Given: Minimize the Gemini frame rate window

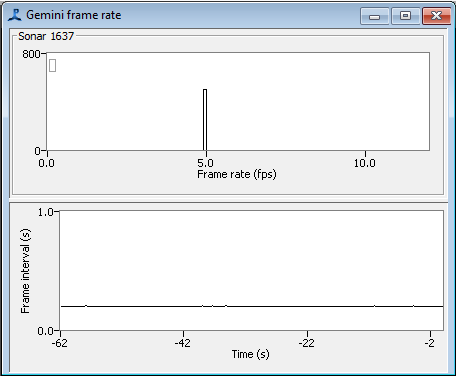Looking at the screenshot, I should coord(374,16).
